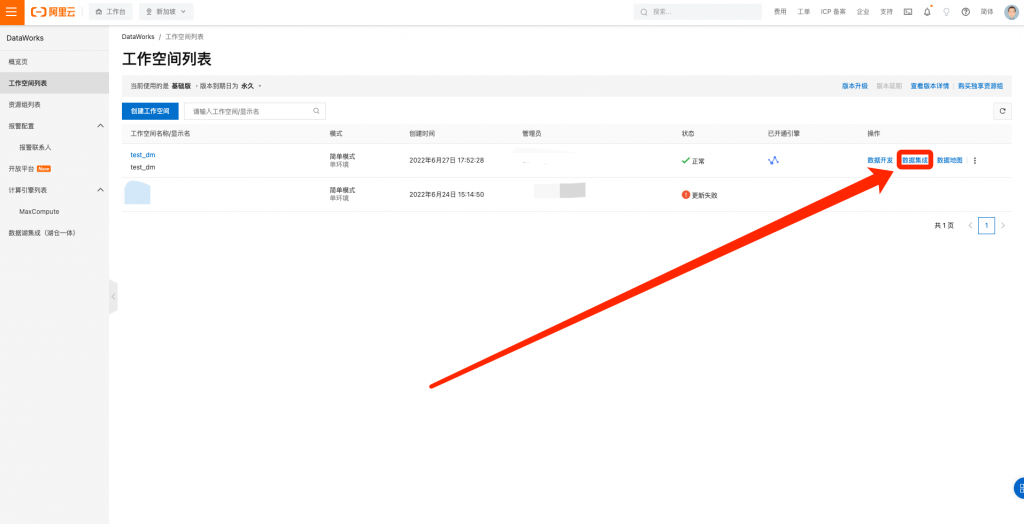Viewport: 1024px width, 524px height.
Task: Open the 企业 menu
Action: 863,12
